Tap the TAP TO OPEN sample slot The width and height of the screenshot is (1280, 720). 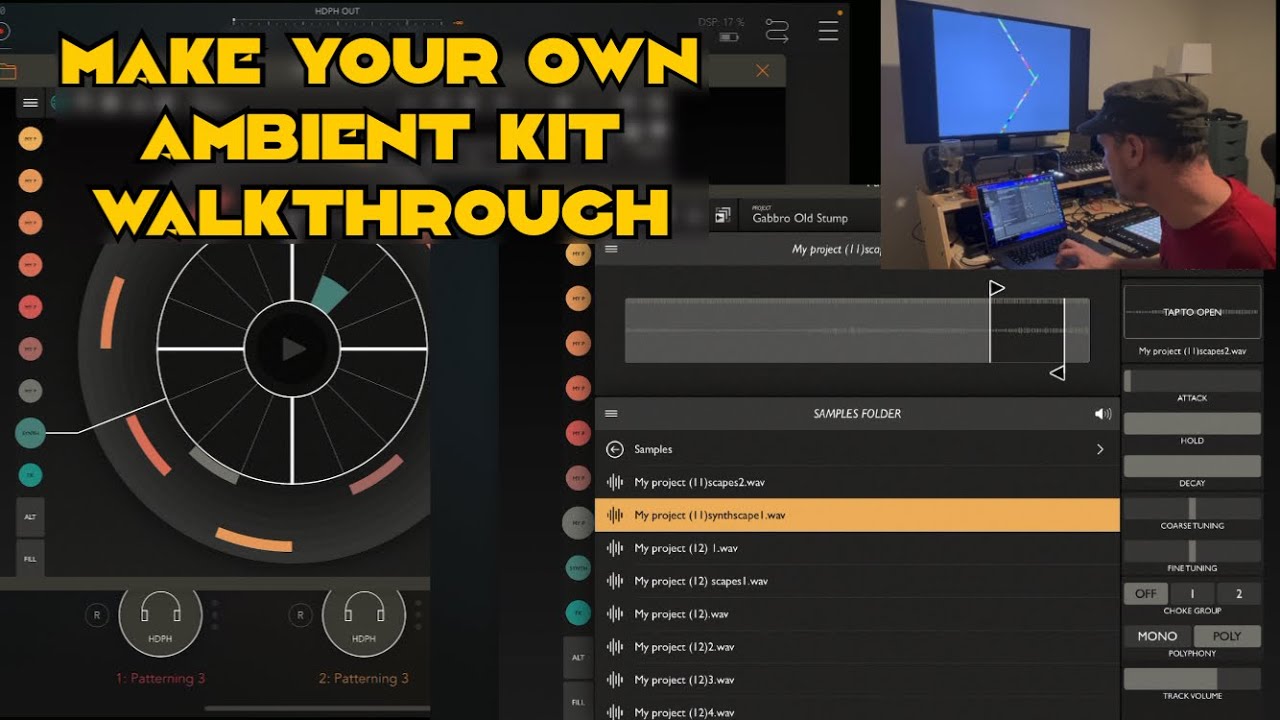pos(1192,312)
